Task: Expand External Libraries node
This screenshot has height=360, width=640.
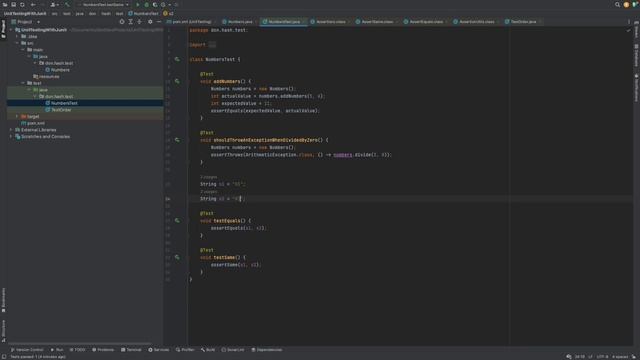Action: [x=11, y=130]
